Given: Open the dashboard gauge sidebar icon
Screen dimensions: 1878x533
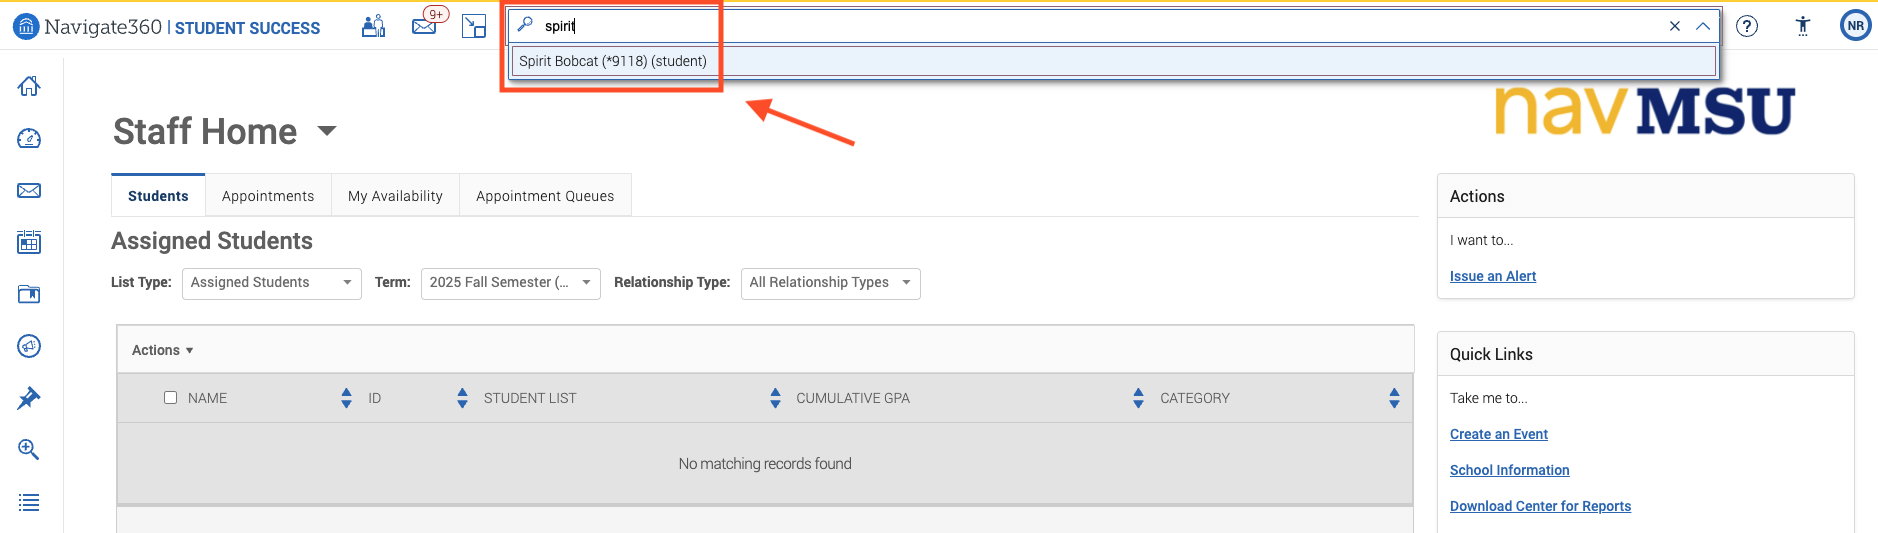Looking at the screenshot, I should point(29,138).
